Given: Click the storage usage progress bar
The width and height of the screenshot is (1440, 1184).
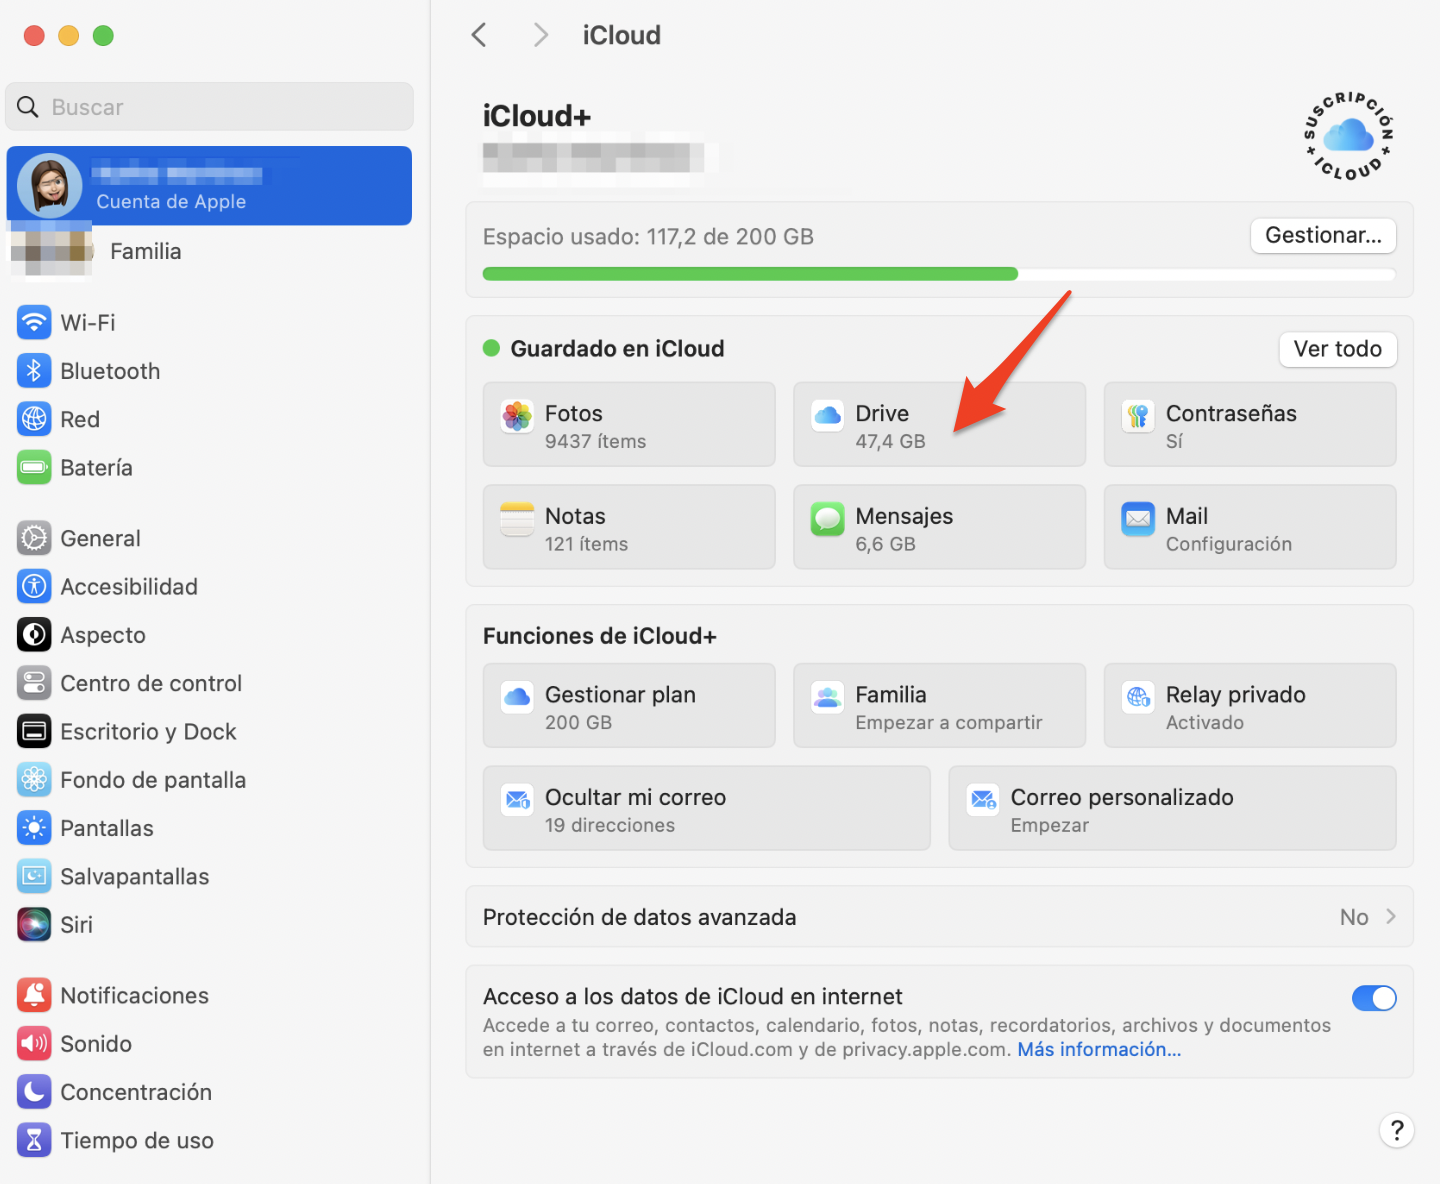Looking at the screenshot, I should coord(939,274).
